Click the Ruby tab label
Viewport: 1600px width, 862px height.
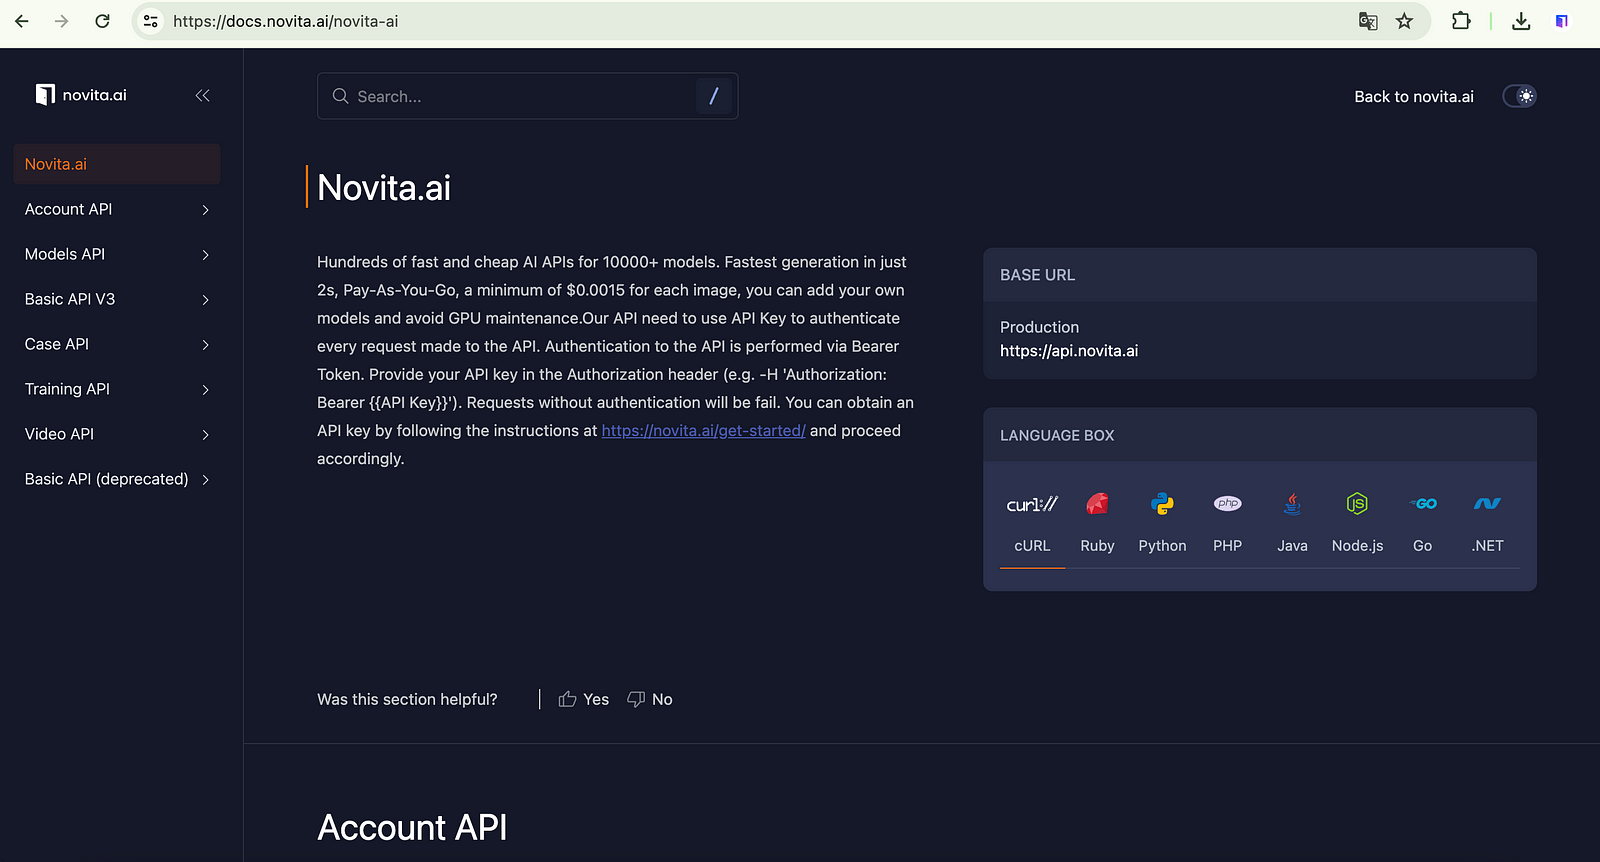click(1097, 546)
